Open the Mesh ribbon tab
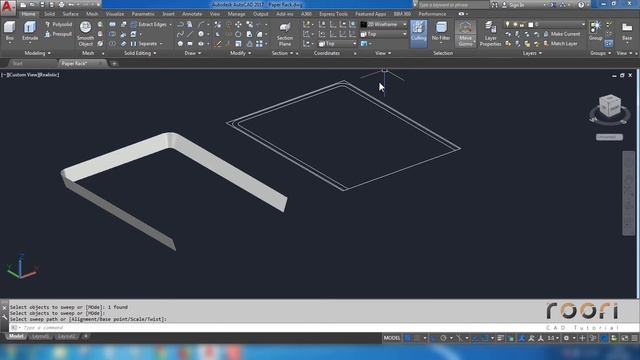The height and width of the screenshot is (360, 640). [92, 14]
